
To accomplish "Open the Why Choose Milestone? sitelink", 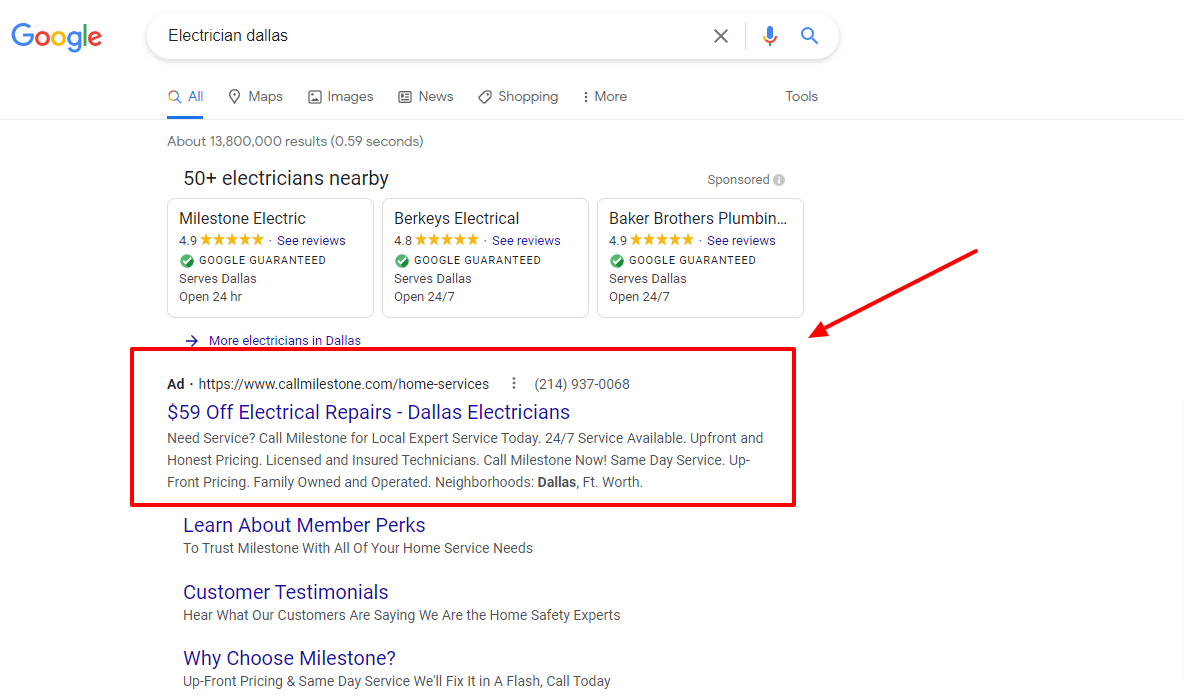I will (x=289, y=658).
